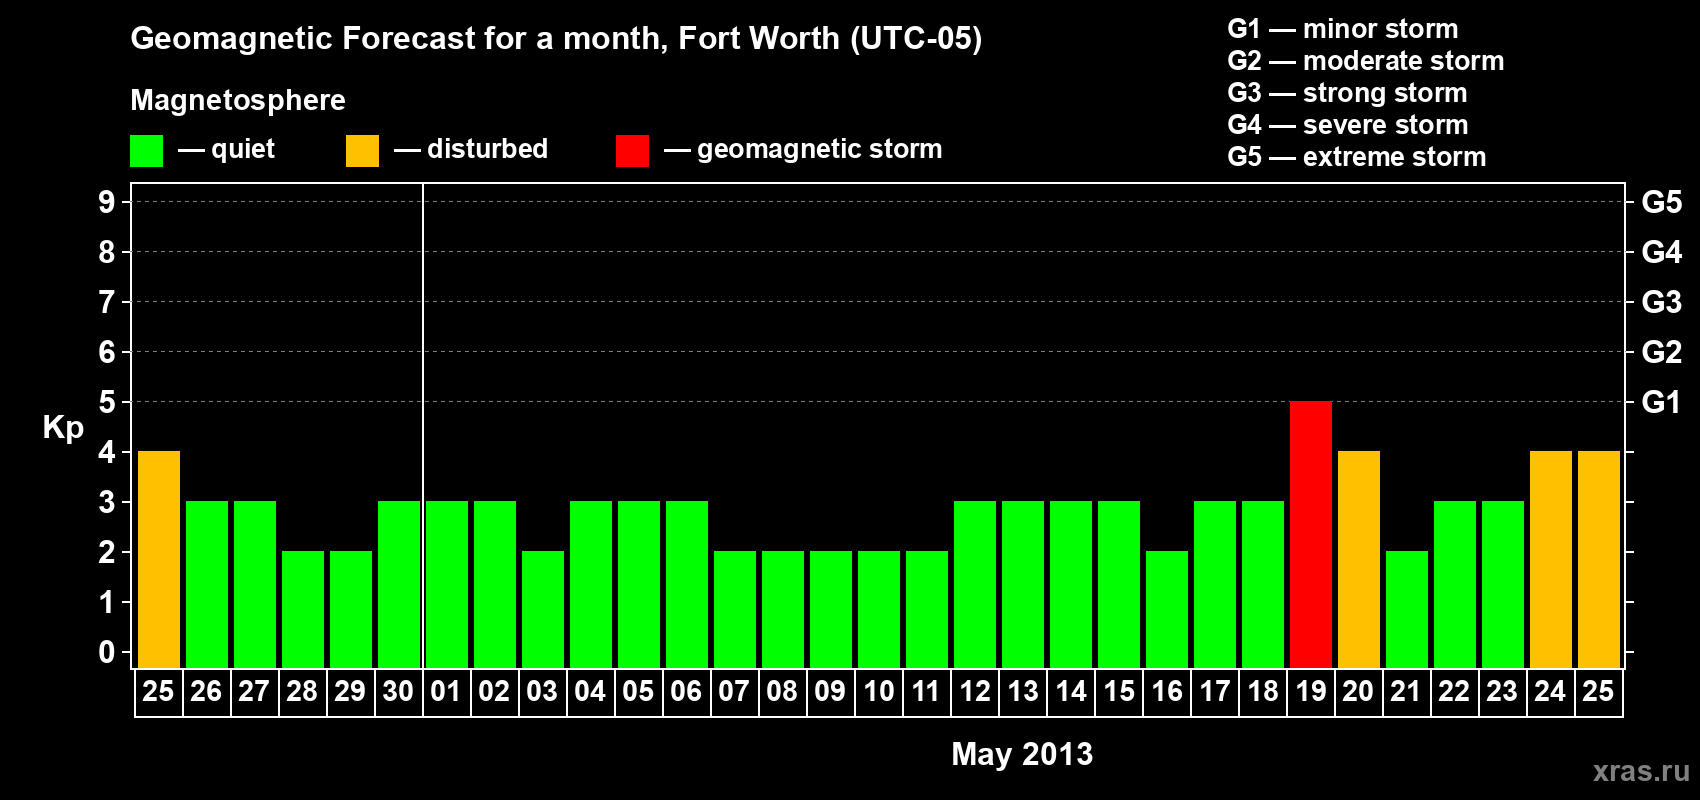This screenshot has width=1700, height=800.
Task: Click the green bar above day 21
Action: [x=1407, y=609]
